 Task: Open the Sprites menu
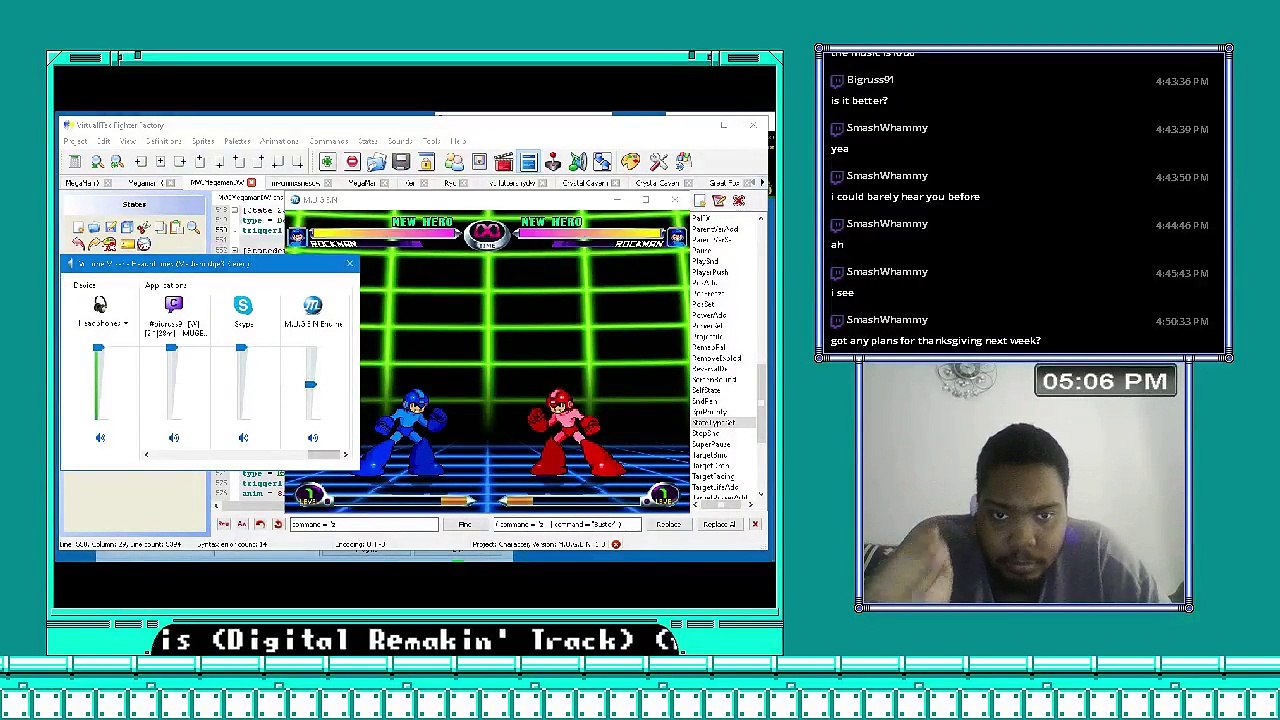(x=203, y=141)
